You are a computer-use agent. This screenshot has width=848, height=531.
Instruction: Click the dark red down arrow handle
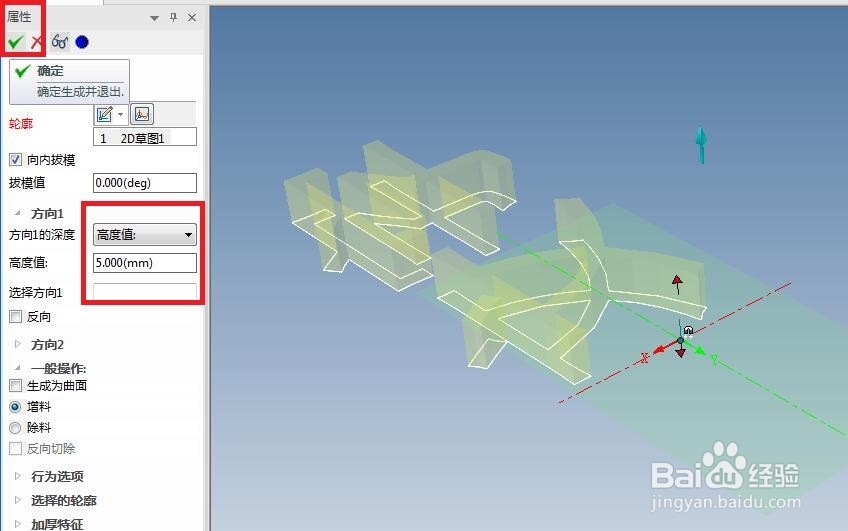coord(681,353)
